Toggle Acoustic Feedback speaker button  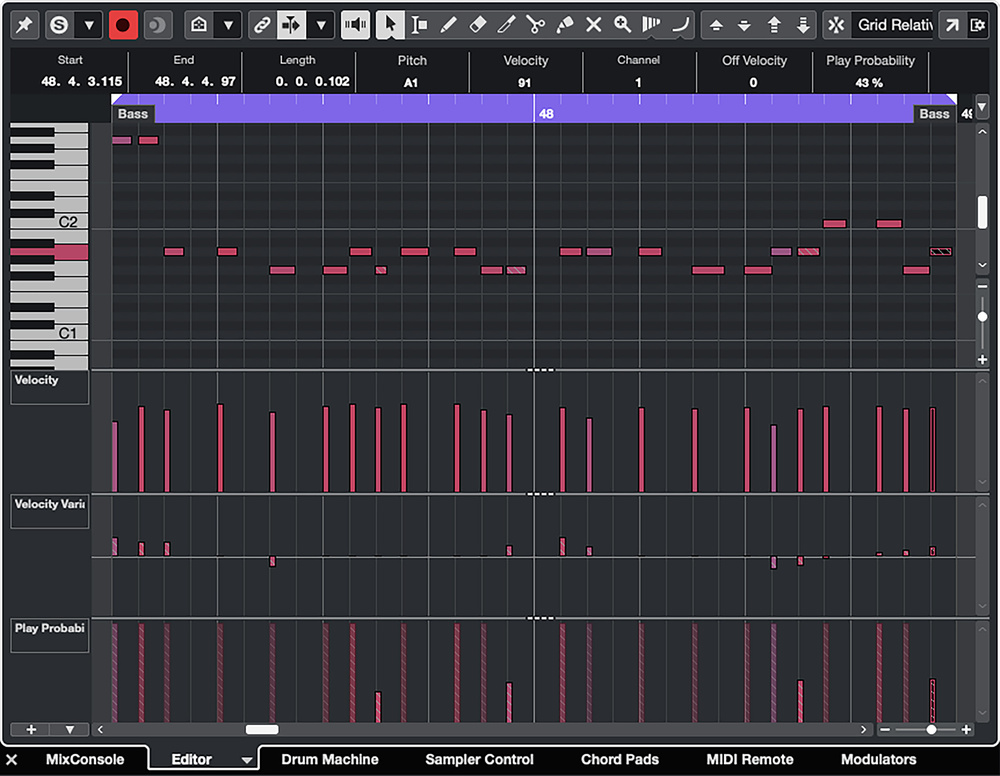coord(355,24)
